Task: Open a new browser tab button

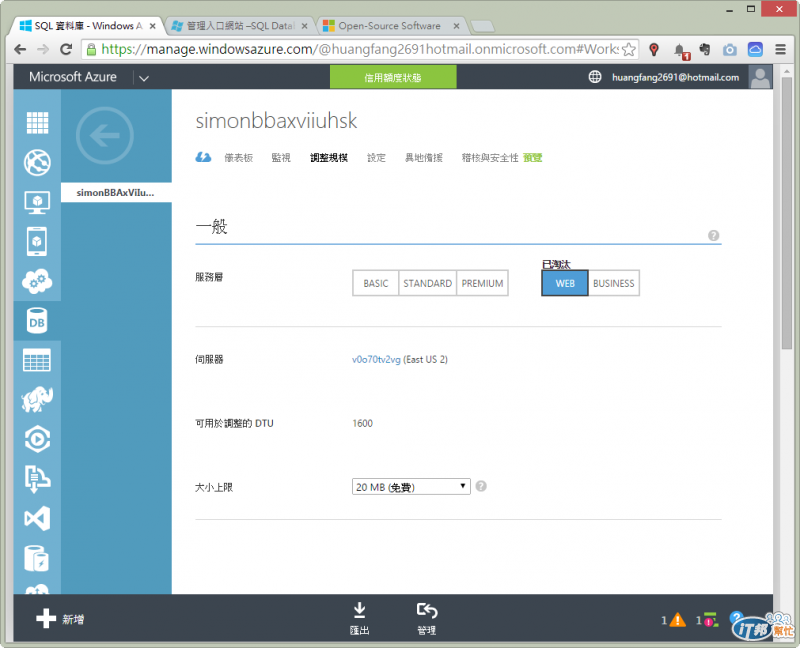Action: 482,26
